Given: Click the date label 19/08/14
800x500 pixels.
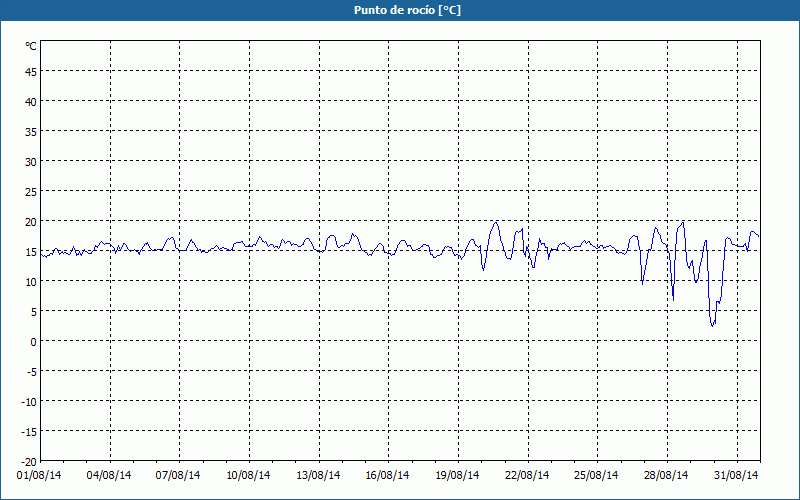Looking at the screenshot, I should [457, 475].
